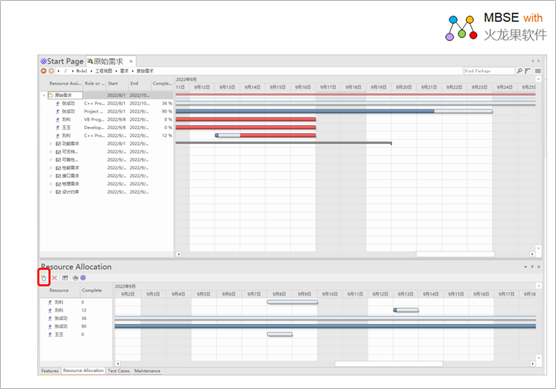Click the red X delete icon

pyautogui.click(x=55, y=278)
